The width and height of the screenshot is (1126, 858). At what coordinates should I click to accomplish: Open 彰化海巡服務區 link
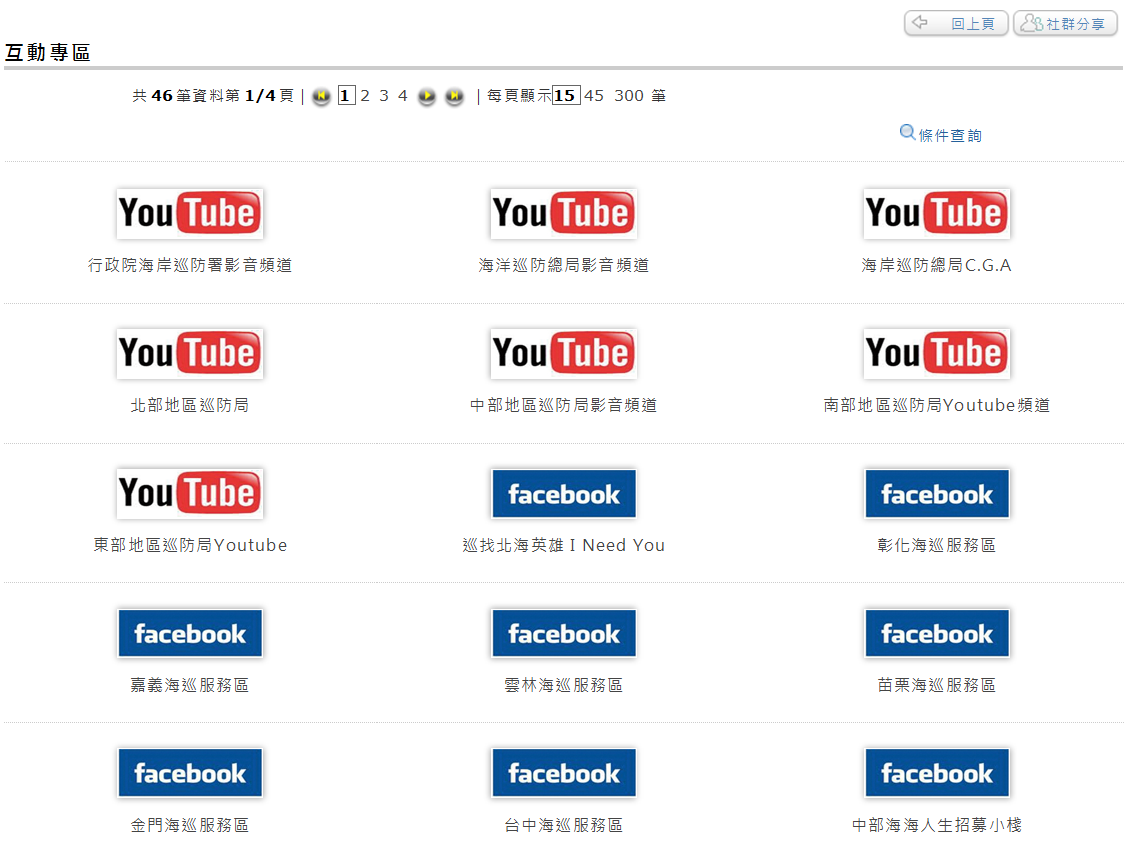[936, 545]
